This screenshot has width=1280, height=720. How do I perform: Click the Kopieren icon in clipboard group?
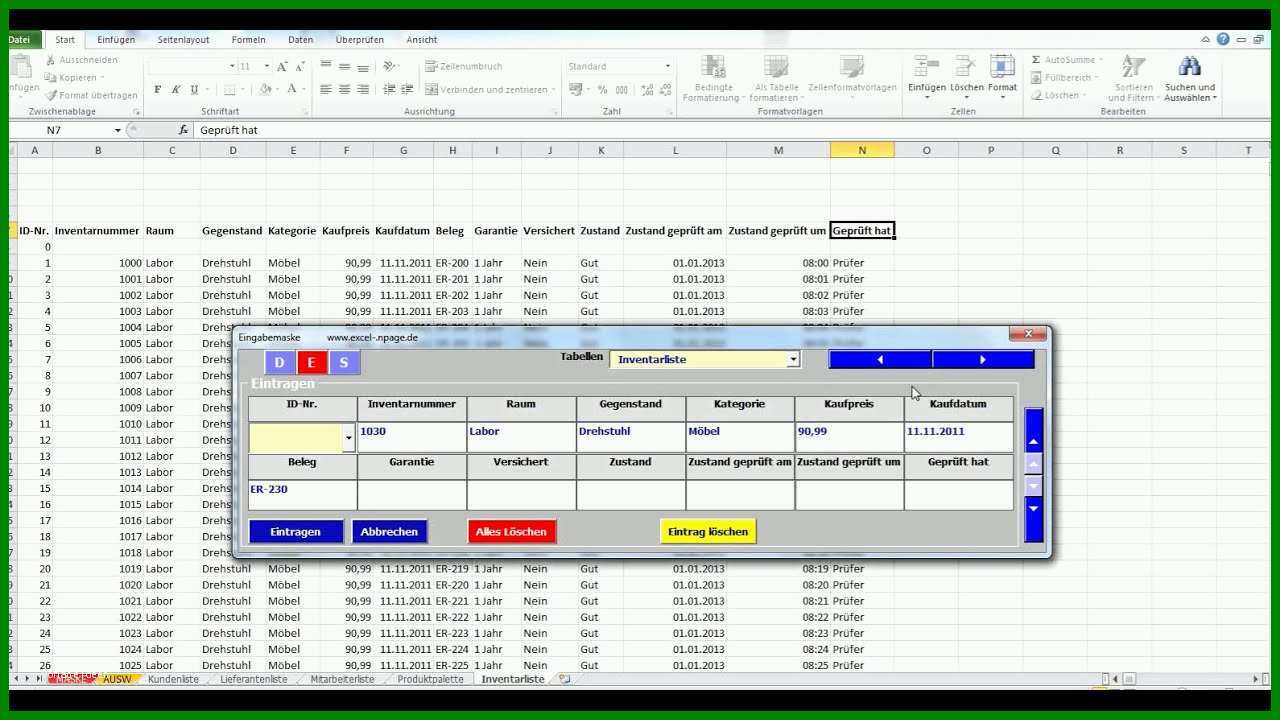[x=51, y=77]
